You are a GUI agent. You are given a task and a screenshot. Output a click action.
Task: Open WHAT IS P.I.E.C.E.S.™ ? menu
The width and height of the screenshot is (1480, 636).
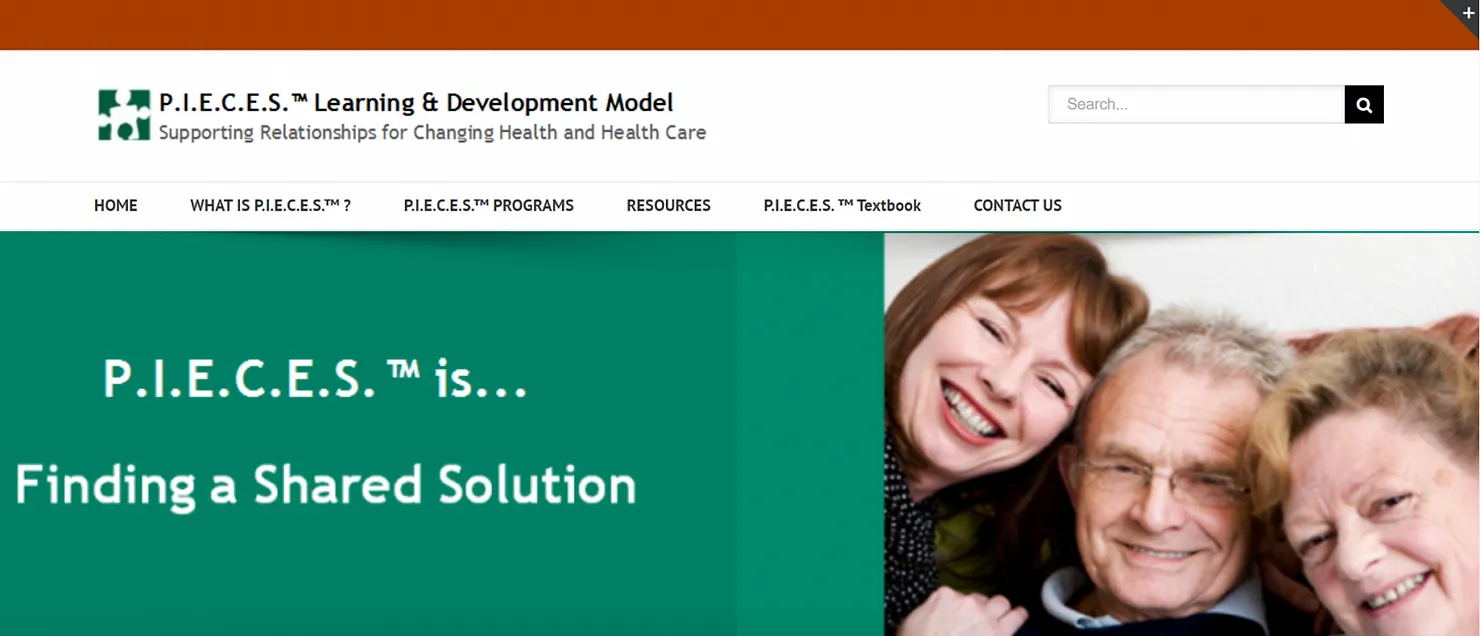click(x=271, y=205)
